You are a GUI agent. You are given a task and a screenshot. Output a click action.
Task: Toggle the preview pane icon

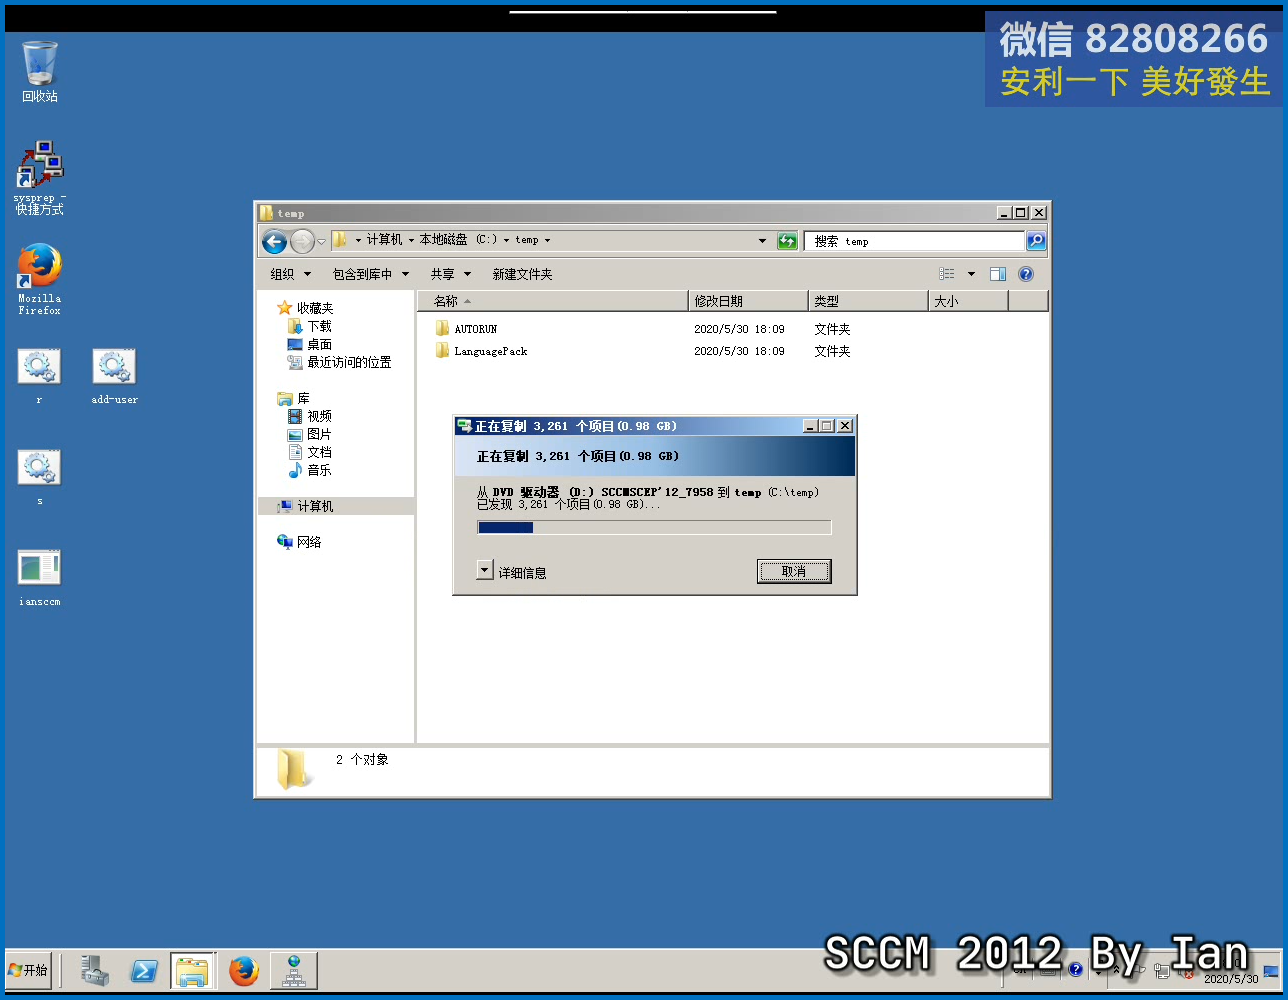tap(998, 274)
